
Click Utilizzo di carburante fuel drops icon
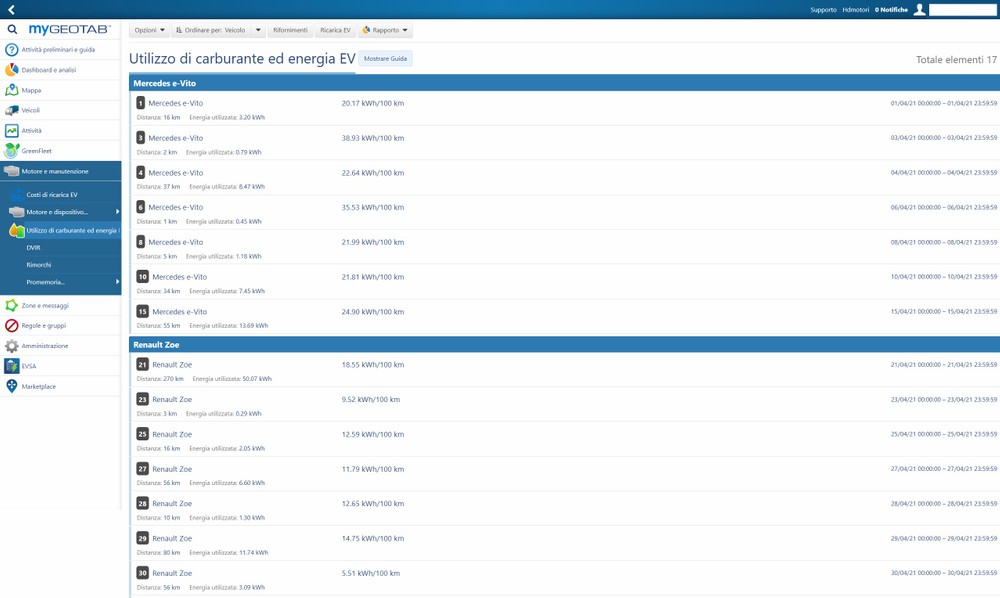[17, 230]
